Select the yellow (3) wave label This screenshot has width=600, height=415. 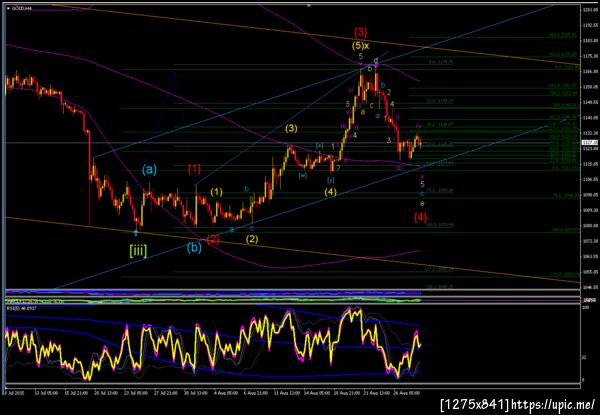tap(291, 129)
